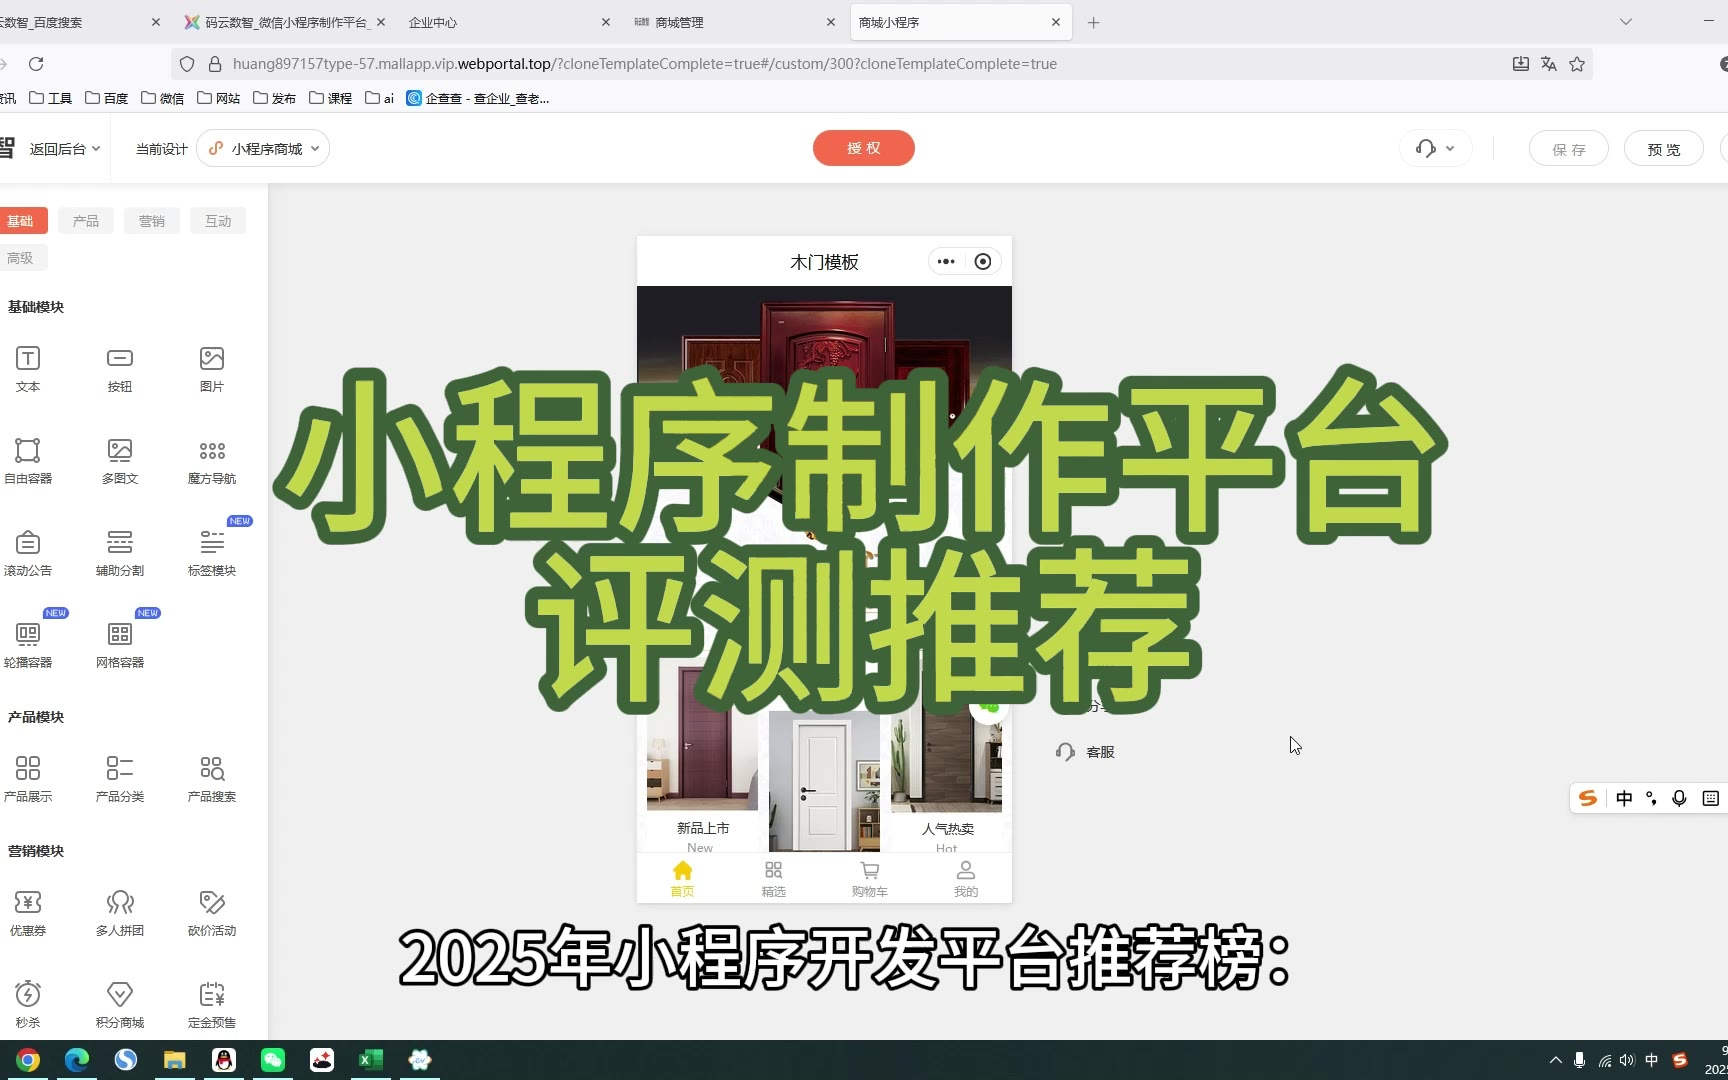Viewport: 1728px width, 1080px height.
Task: Tap the 我的 profile icon in preview
Action: coord(965,870)
